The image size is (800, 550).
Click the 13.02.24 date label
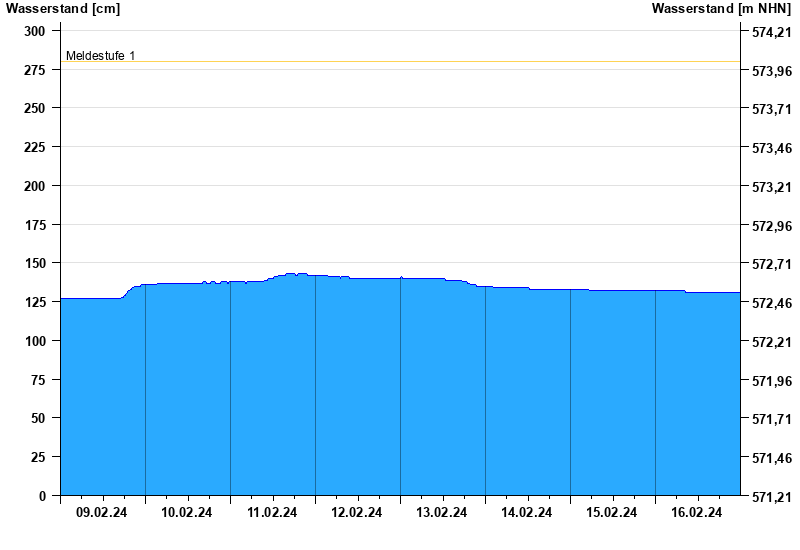coord(442,513)
